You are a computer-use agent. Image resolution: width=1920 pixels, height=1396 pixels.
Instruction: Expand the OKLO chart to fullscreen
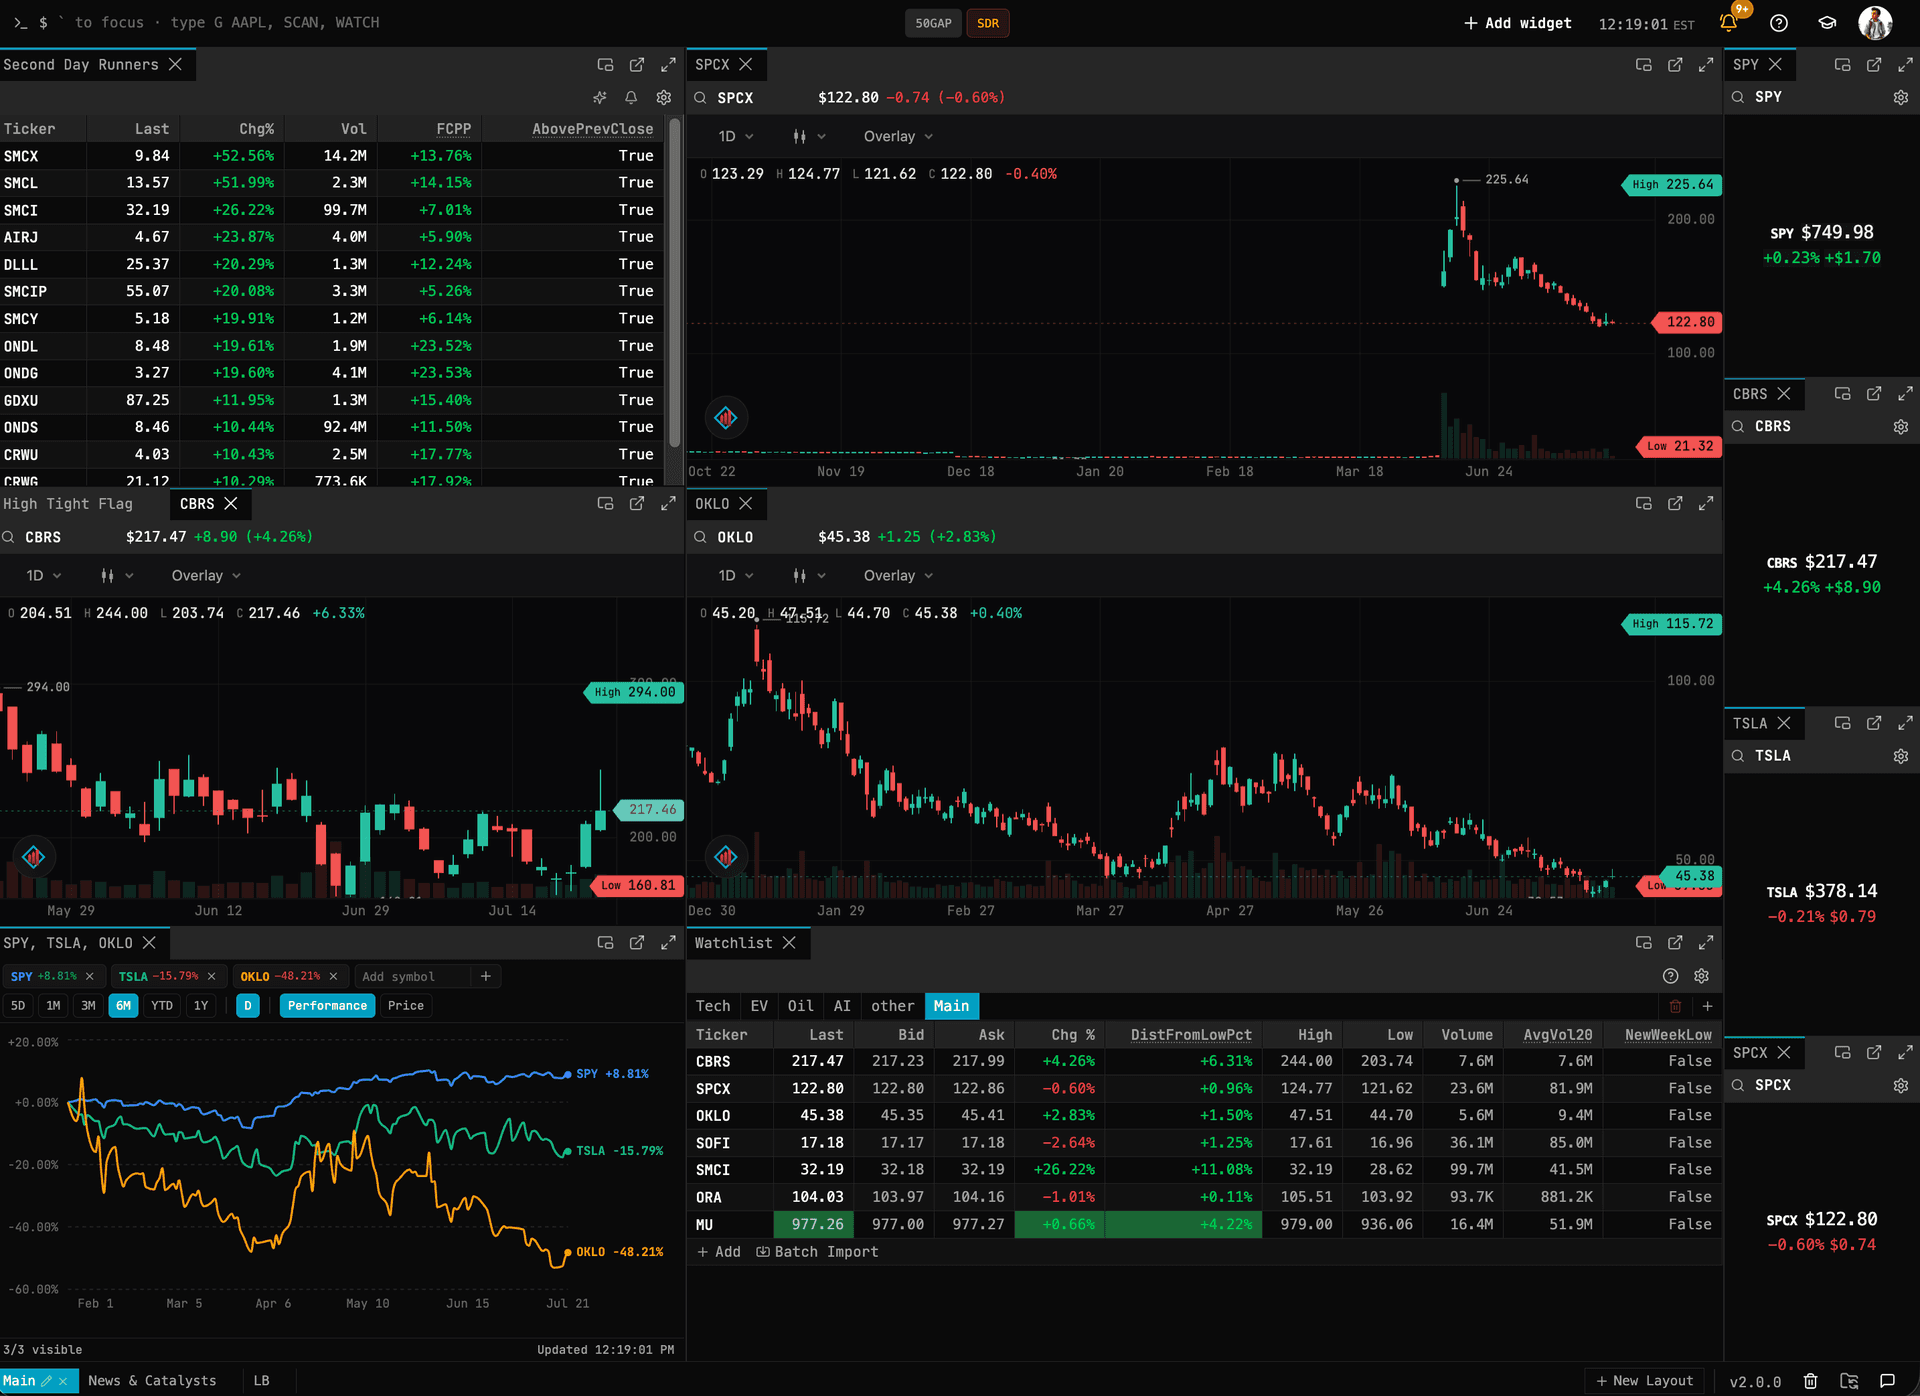(1706, 504)
